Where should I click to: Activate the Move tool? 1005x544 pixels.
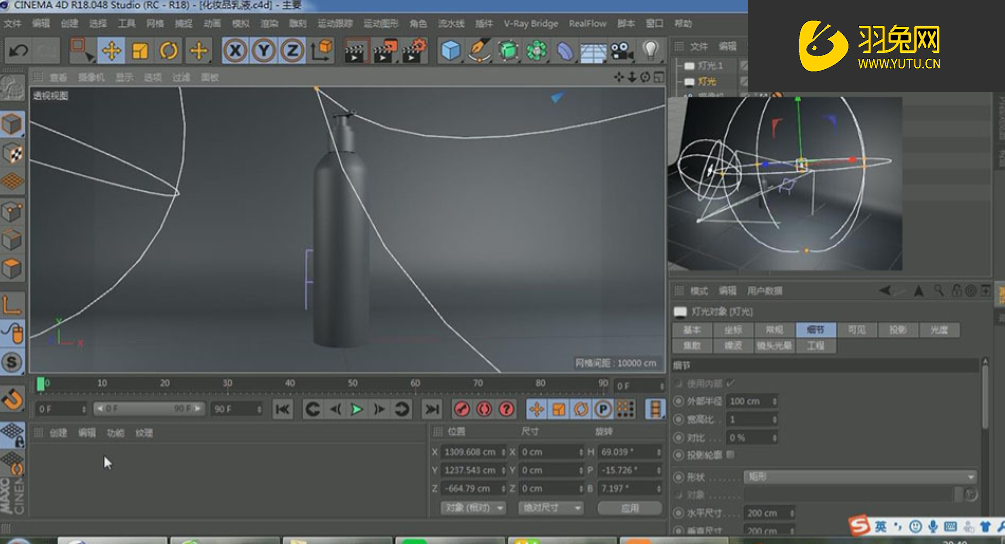point(112,51)
